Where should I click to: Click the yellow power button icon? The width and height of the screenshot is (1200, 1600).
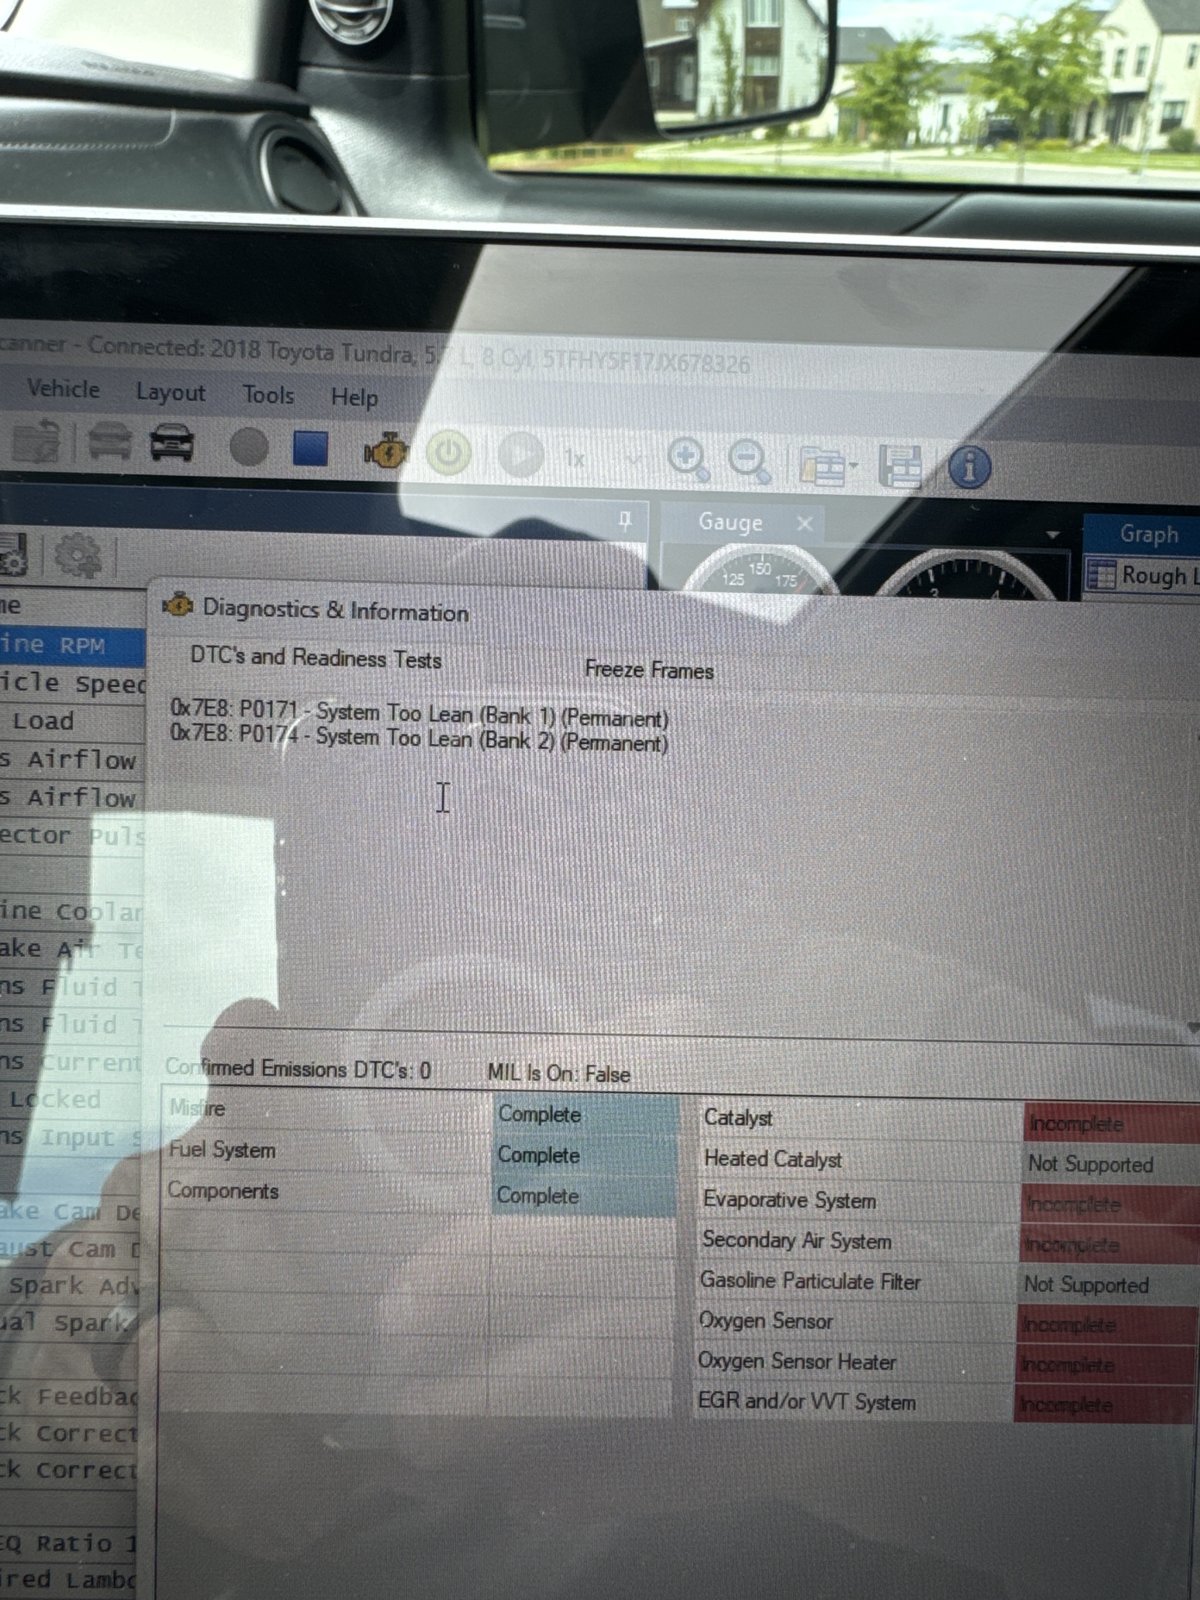449,455
